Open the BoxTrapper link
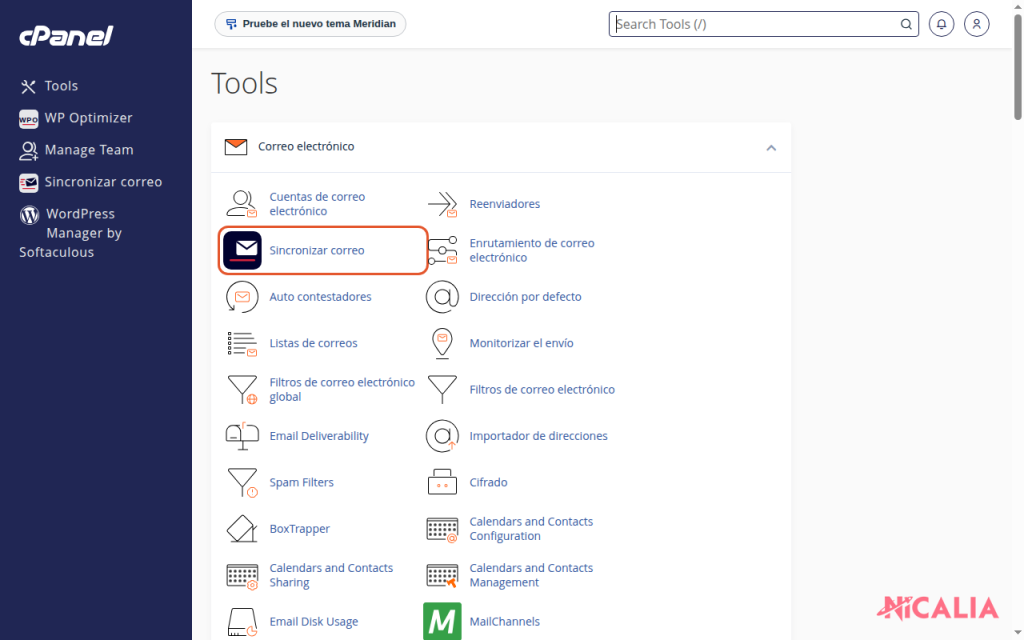The width and height of the screenshot is (1024, 640). 300,528
